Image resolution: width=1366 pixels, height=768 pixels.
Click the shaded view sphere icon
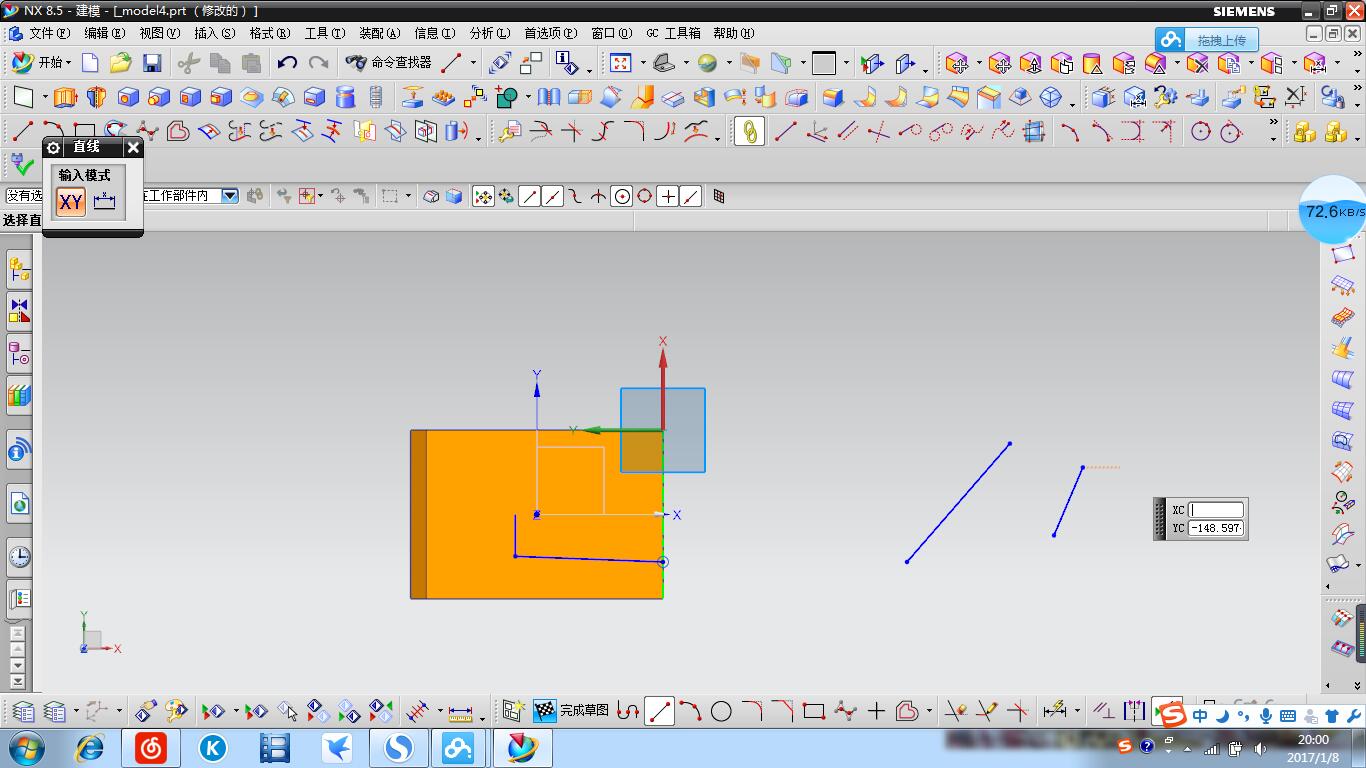[707, 63]
